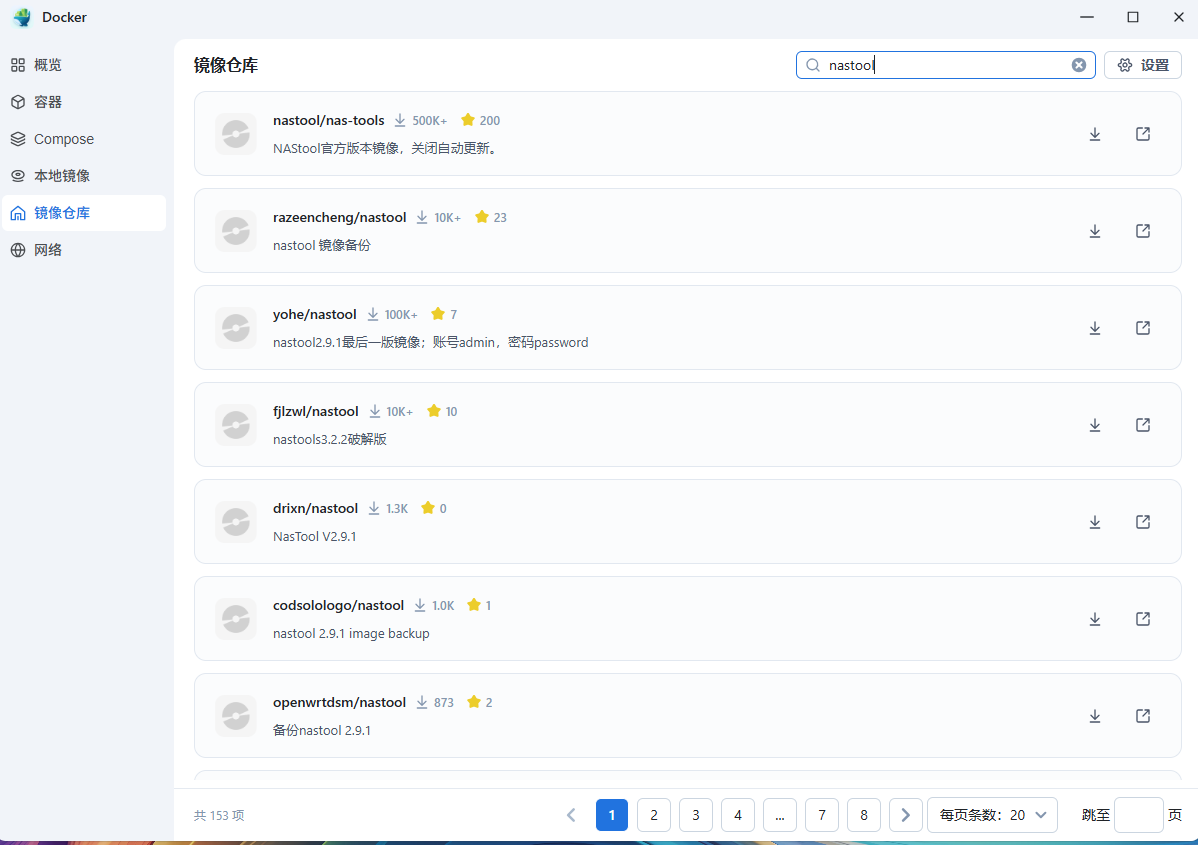Click the search magnifier icon
This screenshot has height=845, width=1198.
tap(813, 65)
